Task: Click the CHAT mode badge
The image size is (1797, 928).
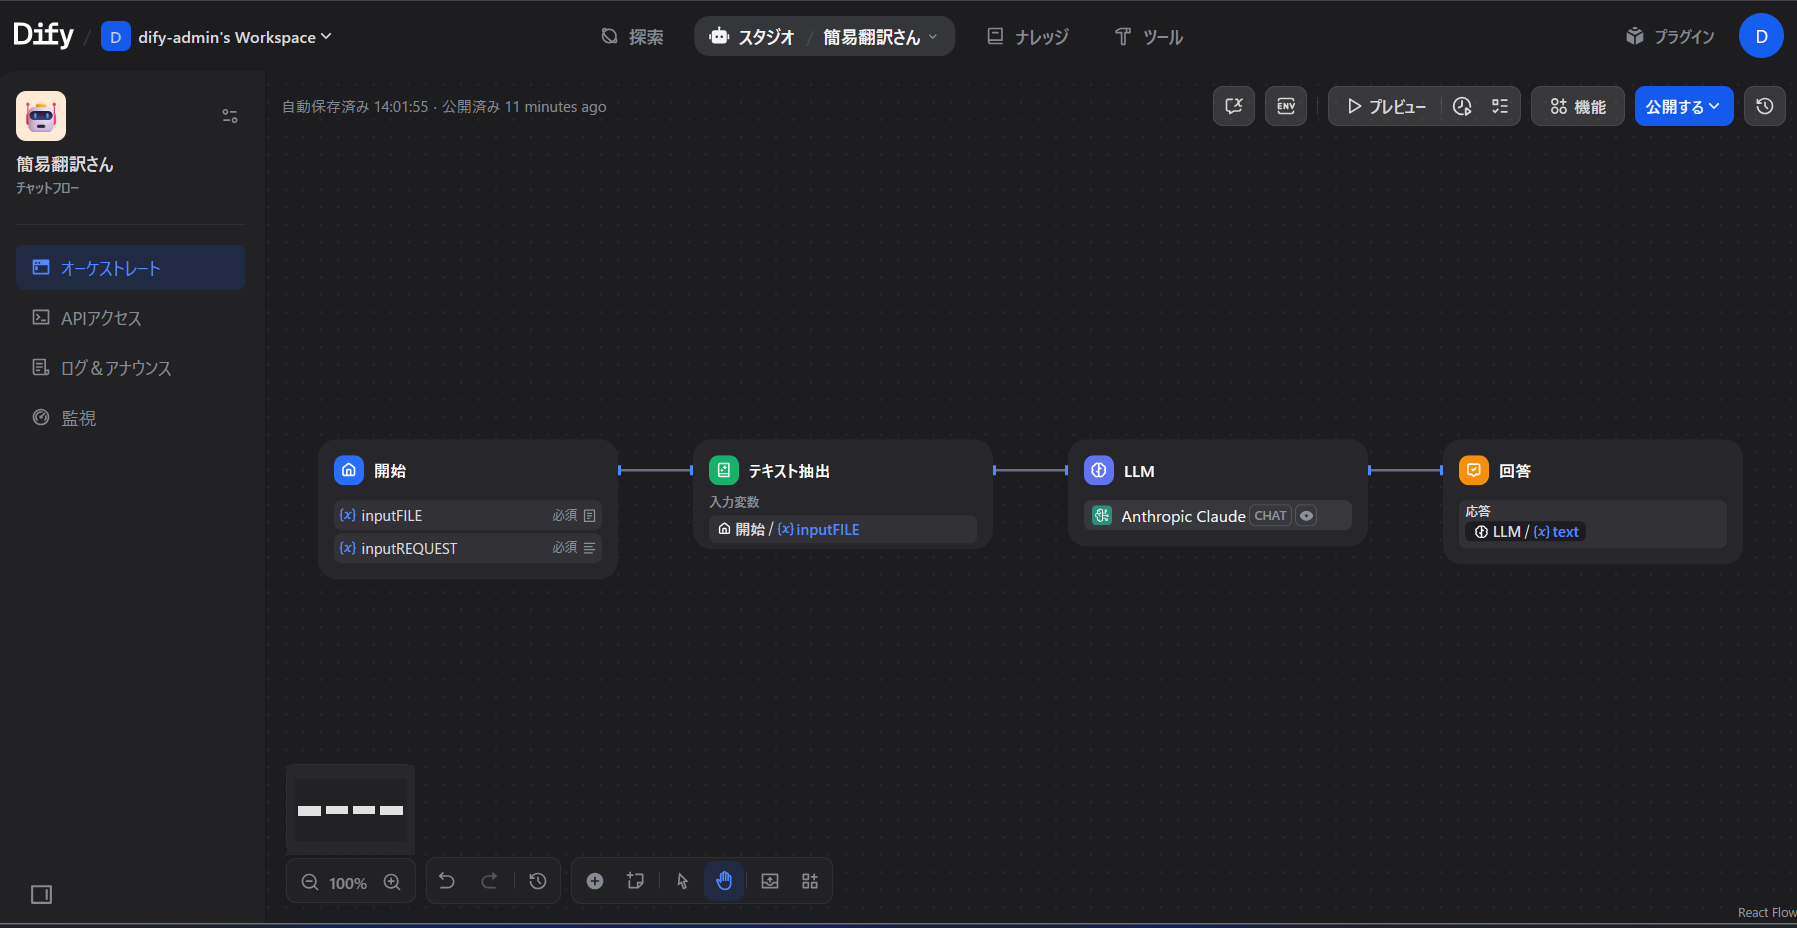Action: coord(1270,516)
